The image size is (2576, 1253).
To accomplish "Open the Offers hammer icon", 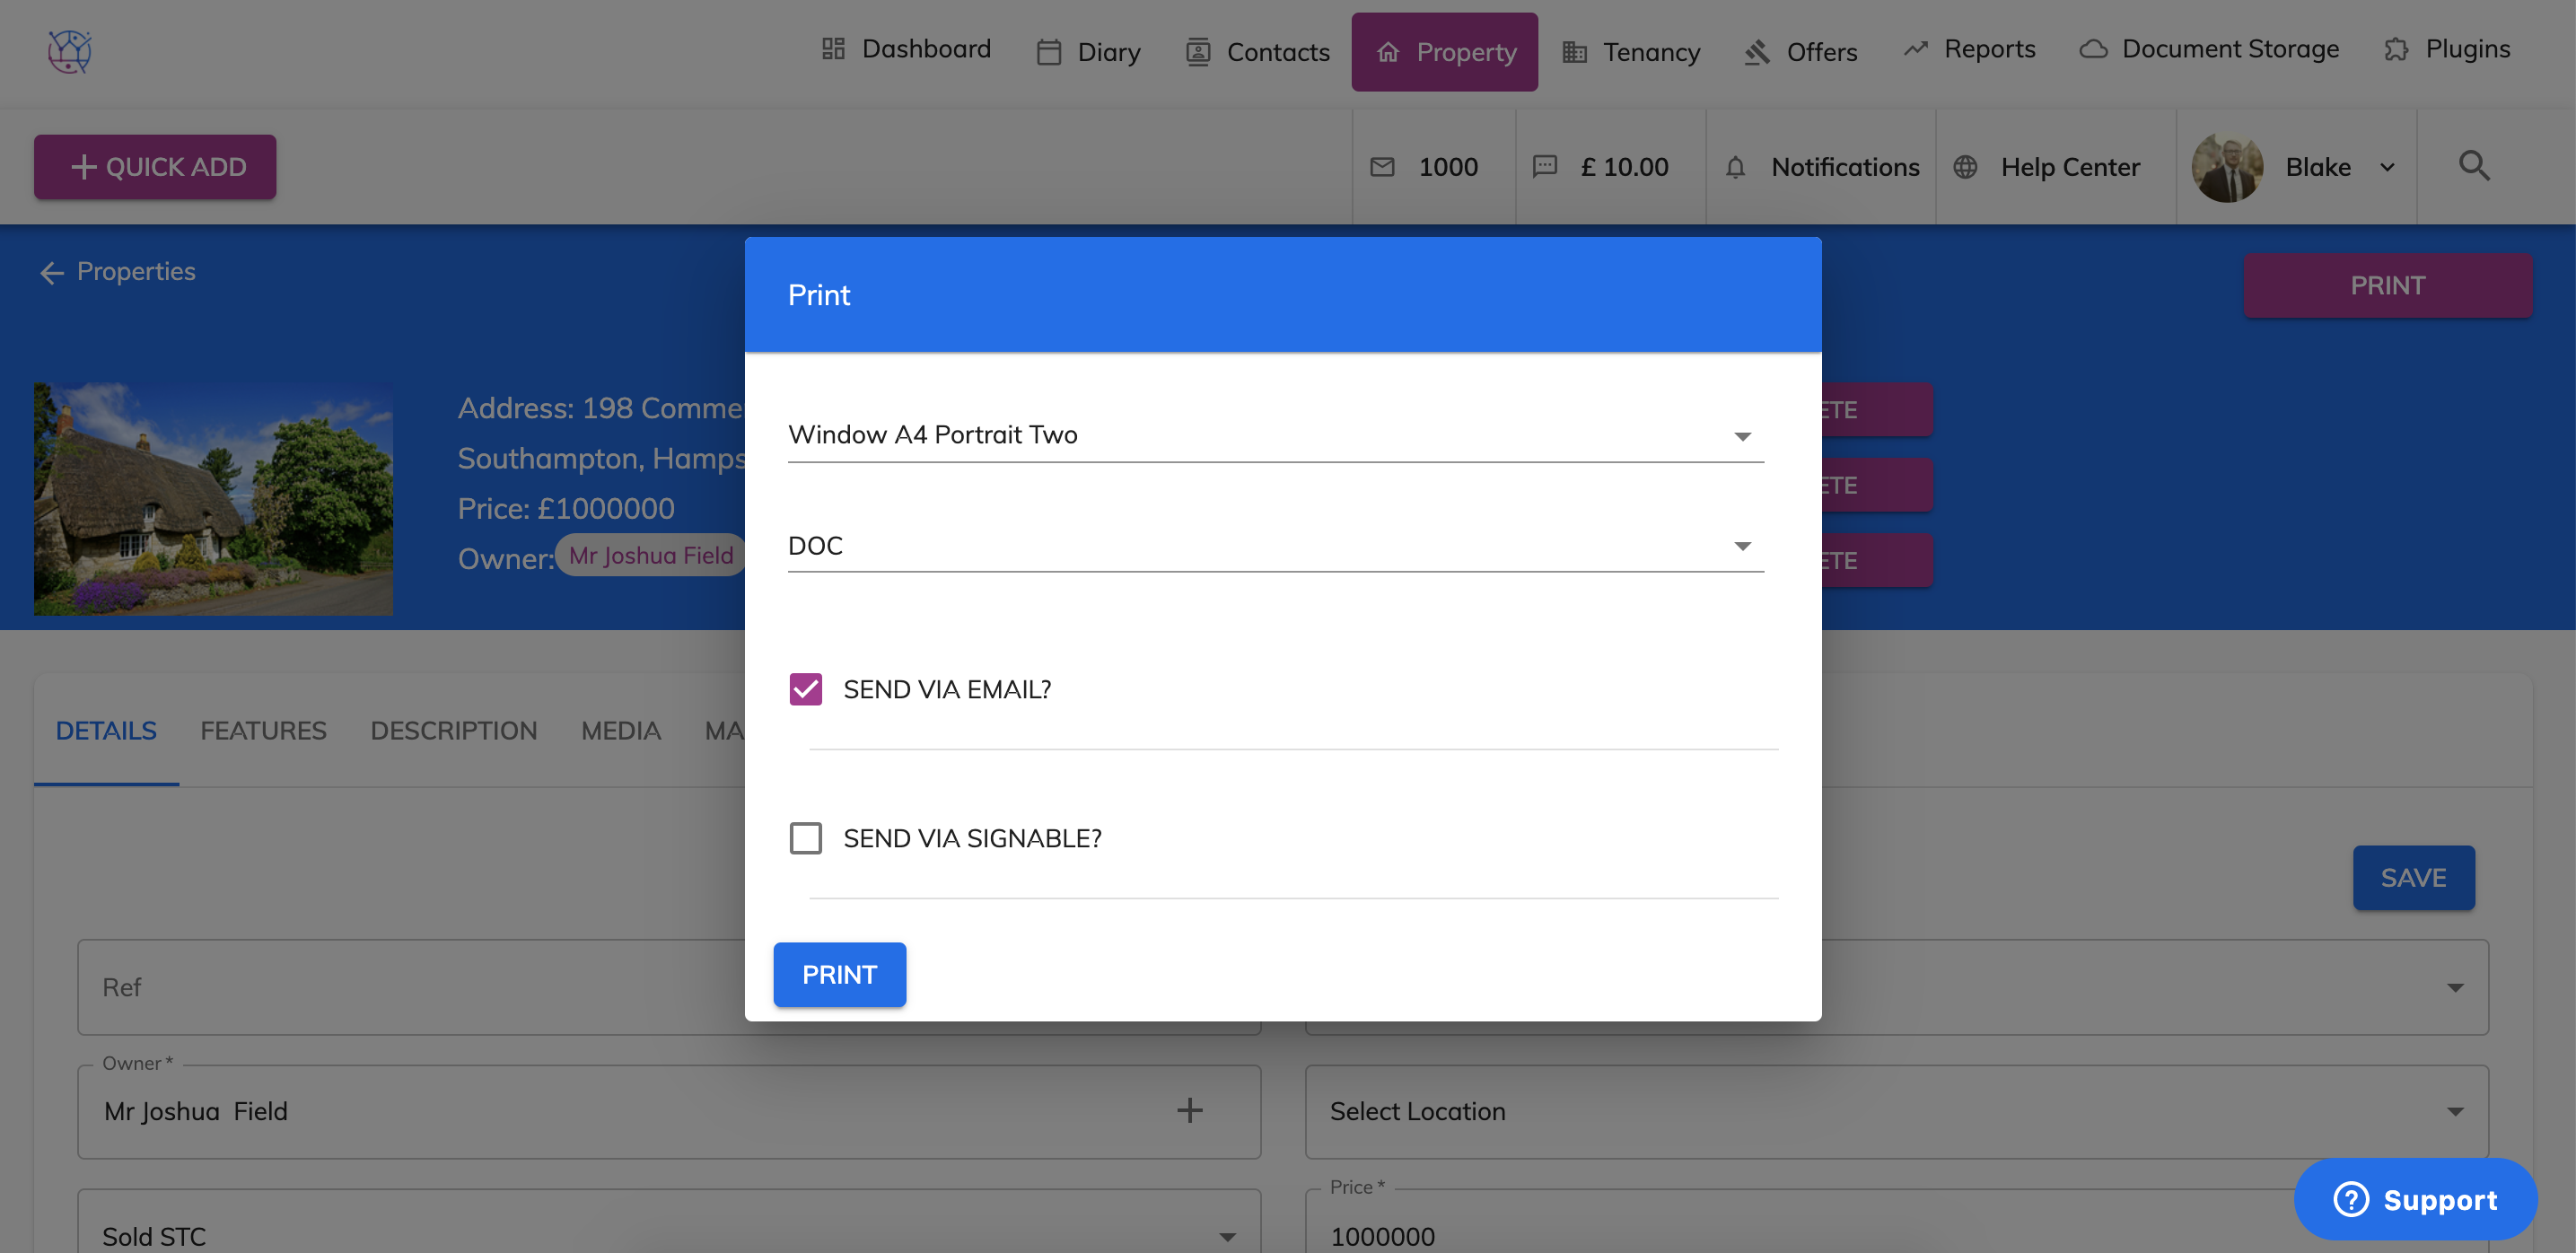I will [x=1756, y=51].
